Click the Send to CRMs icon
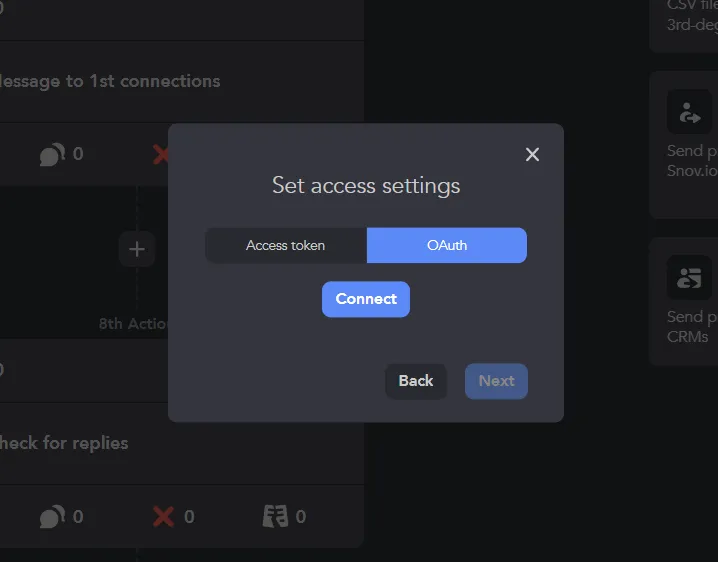 point(689,278)
